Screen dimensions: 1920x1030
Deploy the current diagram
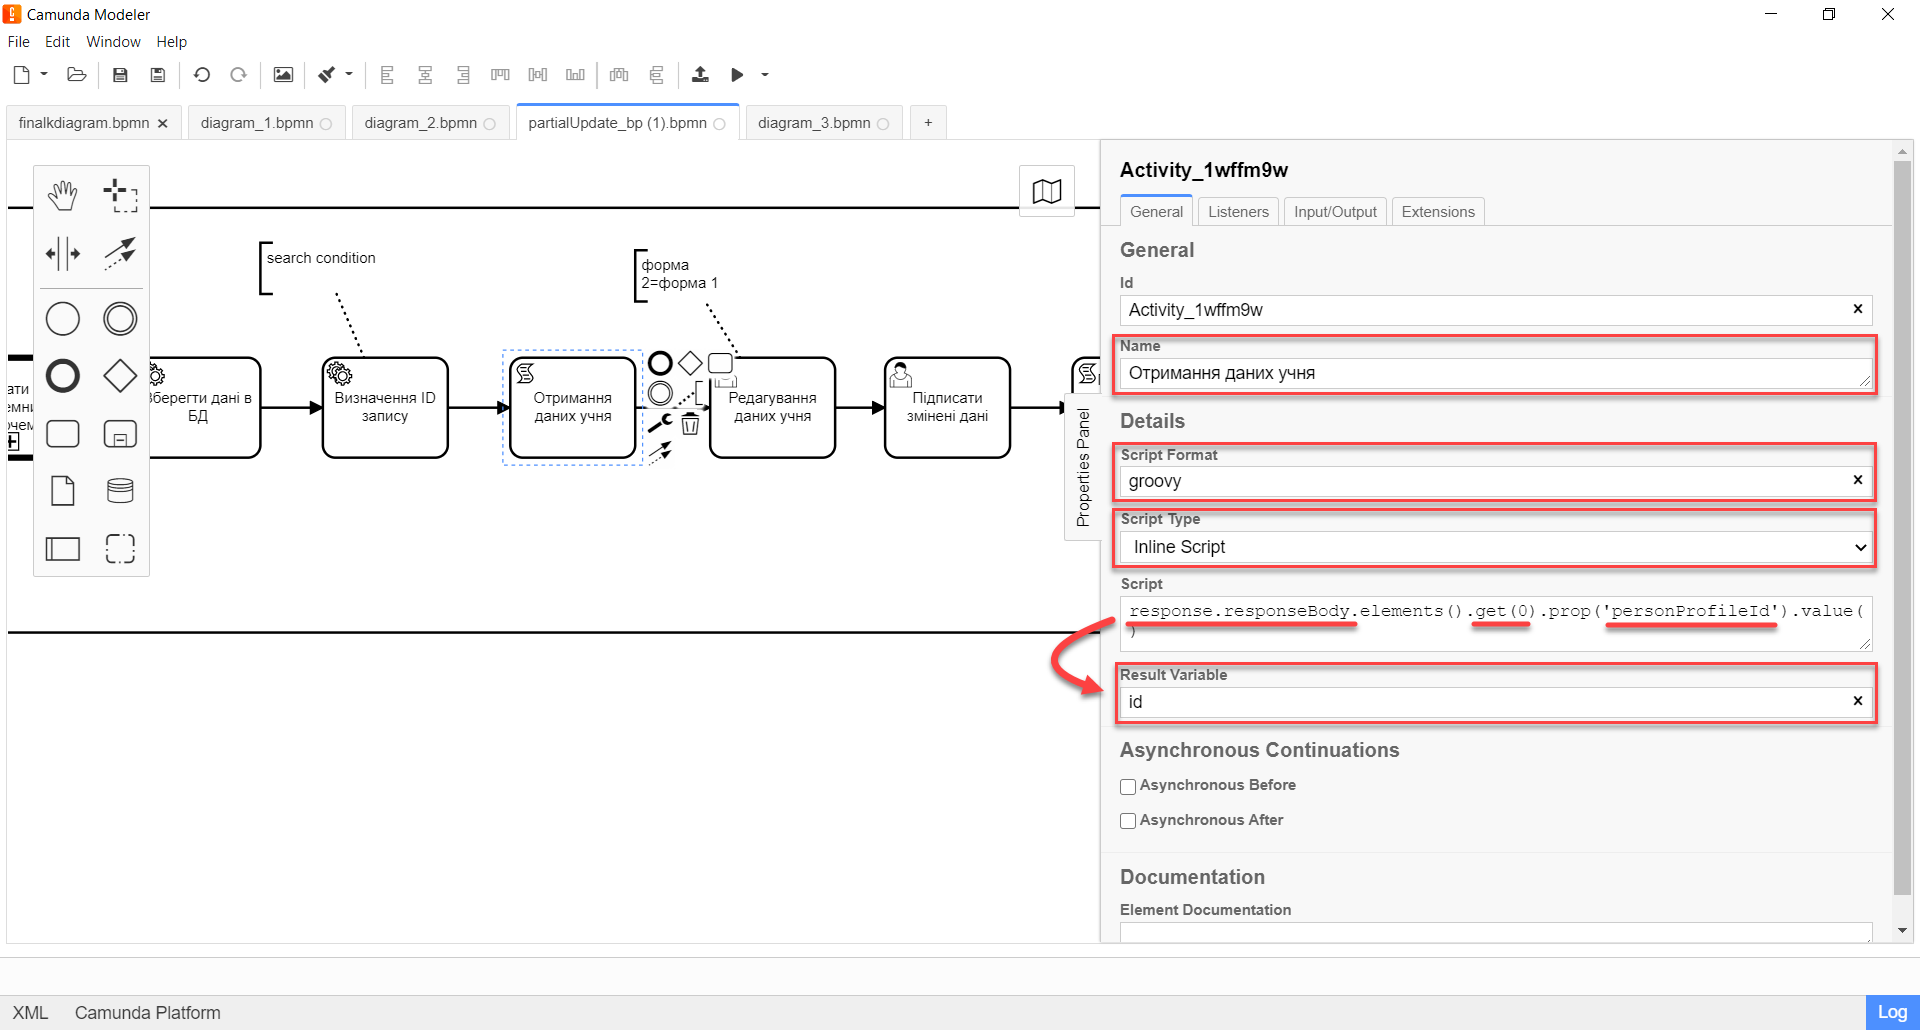pyautogui.click(x=700, y=75)
